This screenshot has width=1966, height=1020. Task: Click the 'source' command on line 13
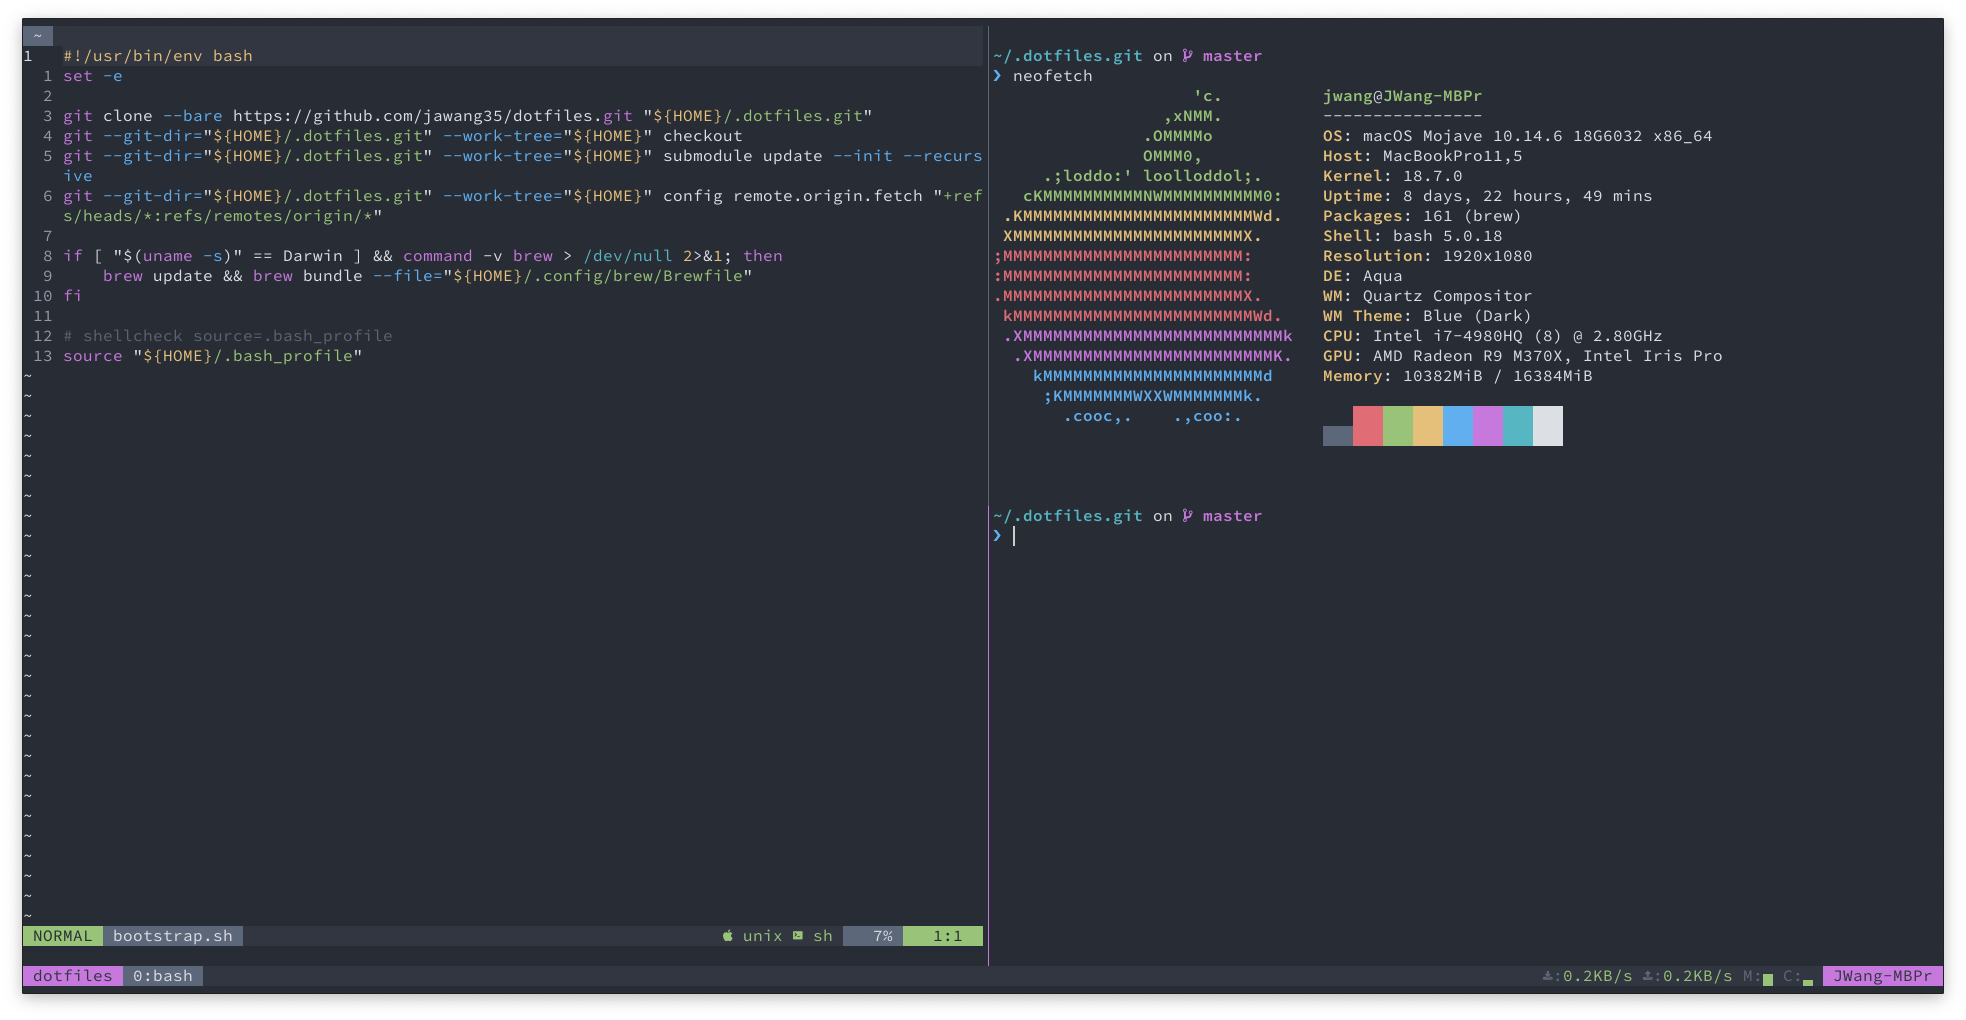coord(93,356)
